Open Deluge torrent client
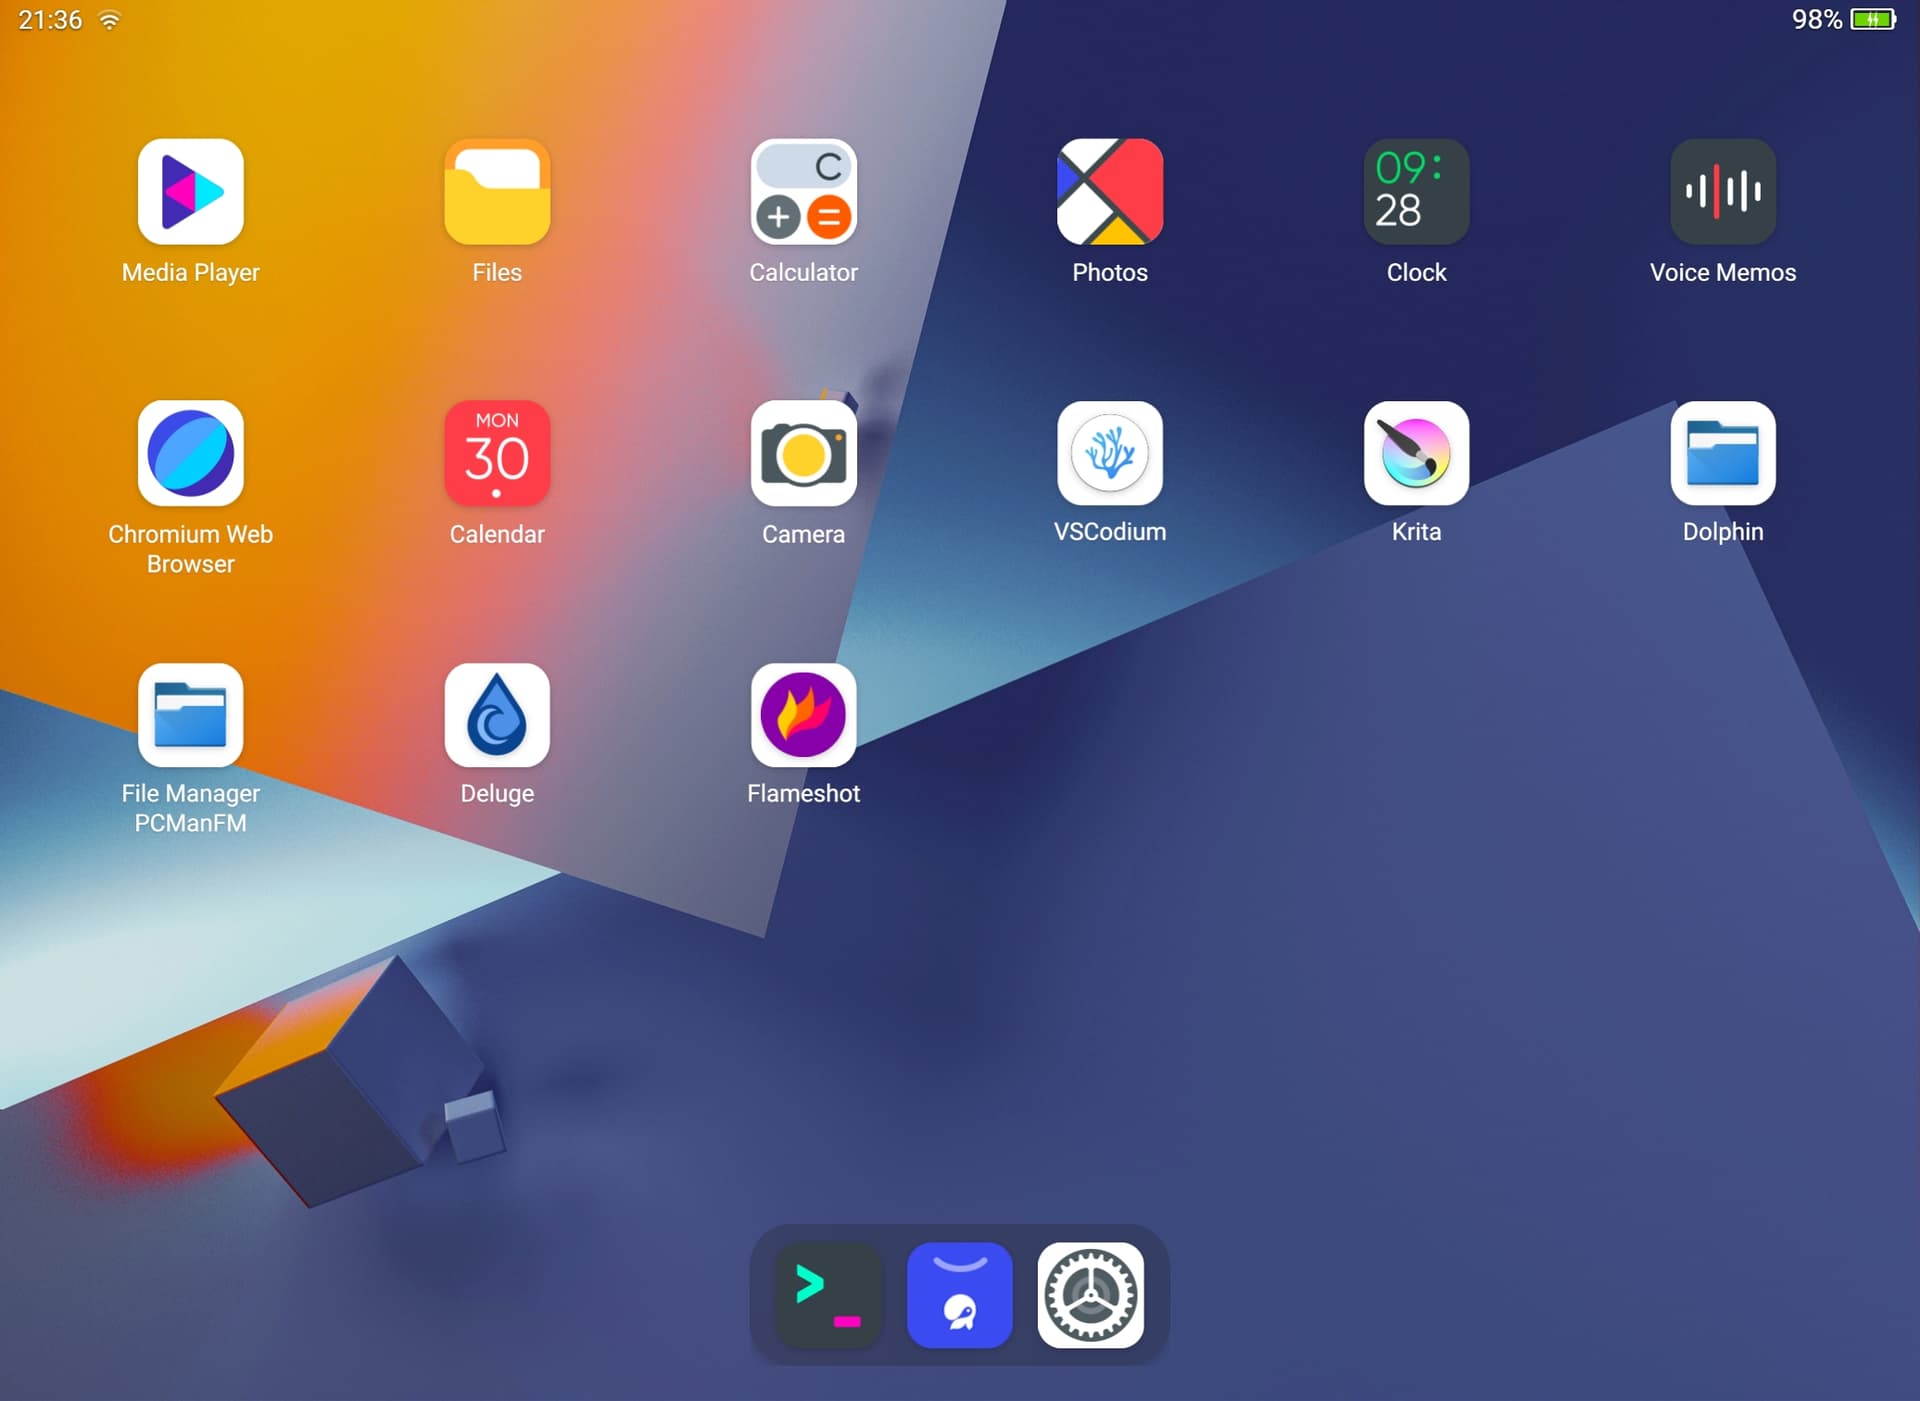This screenshot has height=1401, width=1920. coord(497,715)
